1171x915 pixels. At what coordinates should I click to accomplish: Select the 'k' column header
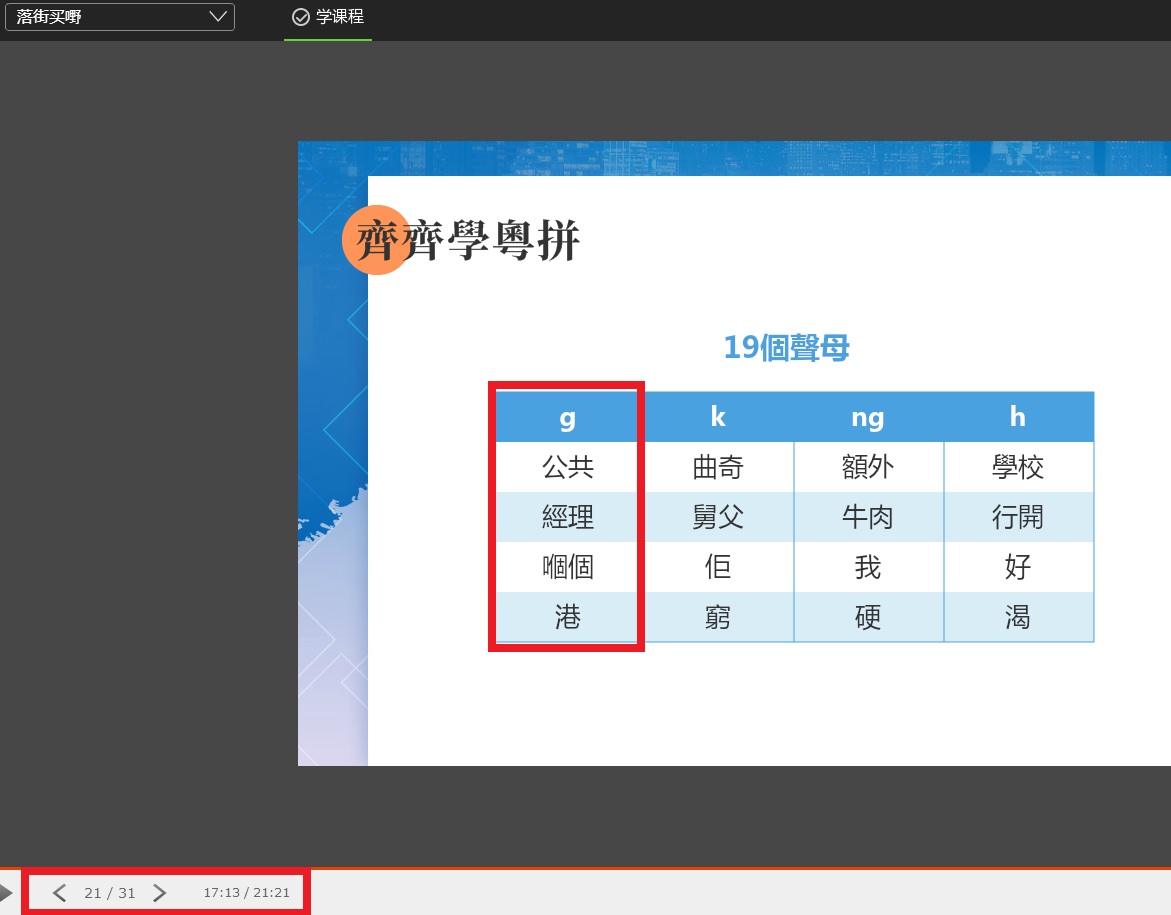[x=718, y=417]
